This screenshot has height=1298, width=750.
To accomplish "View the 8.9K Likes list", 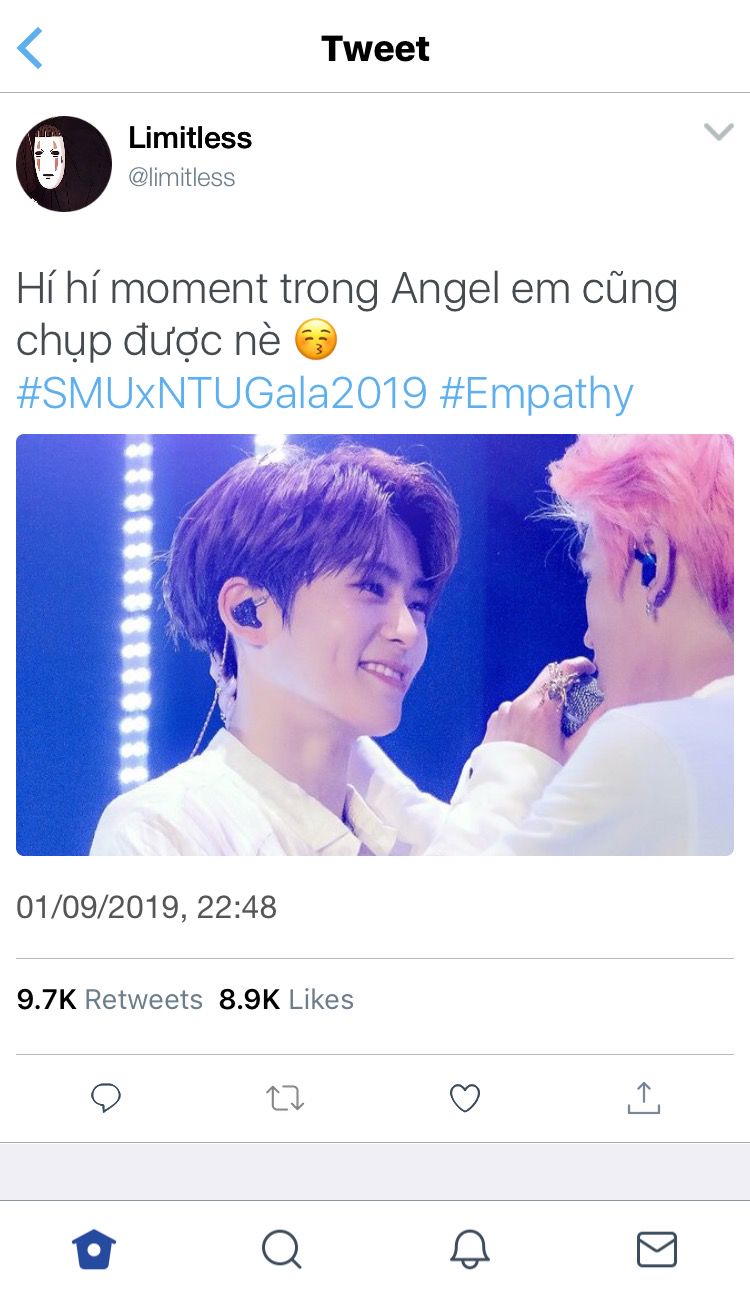I will click(286, 999).
